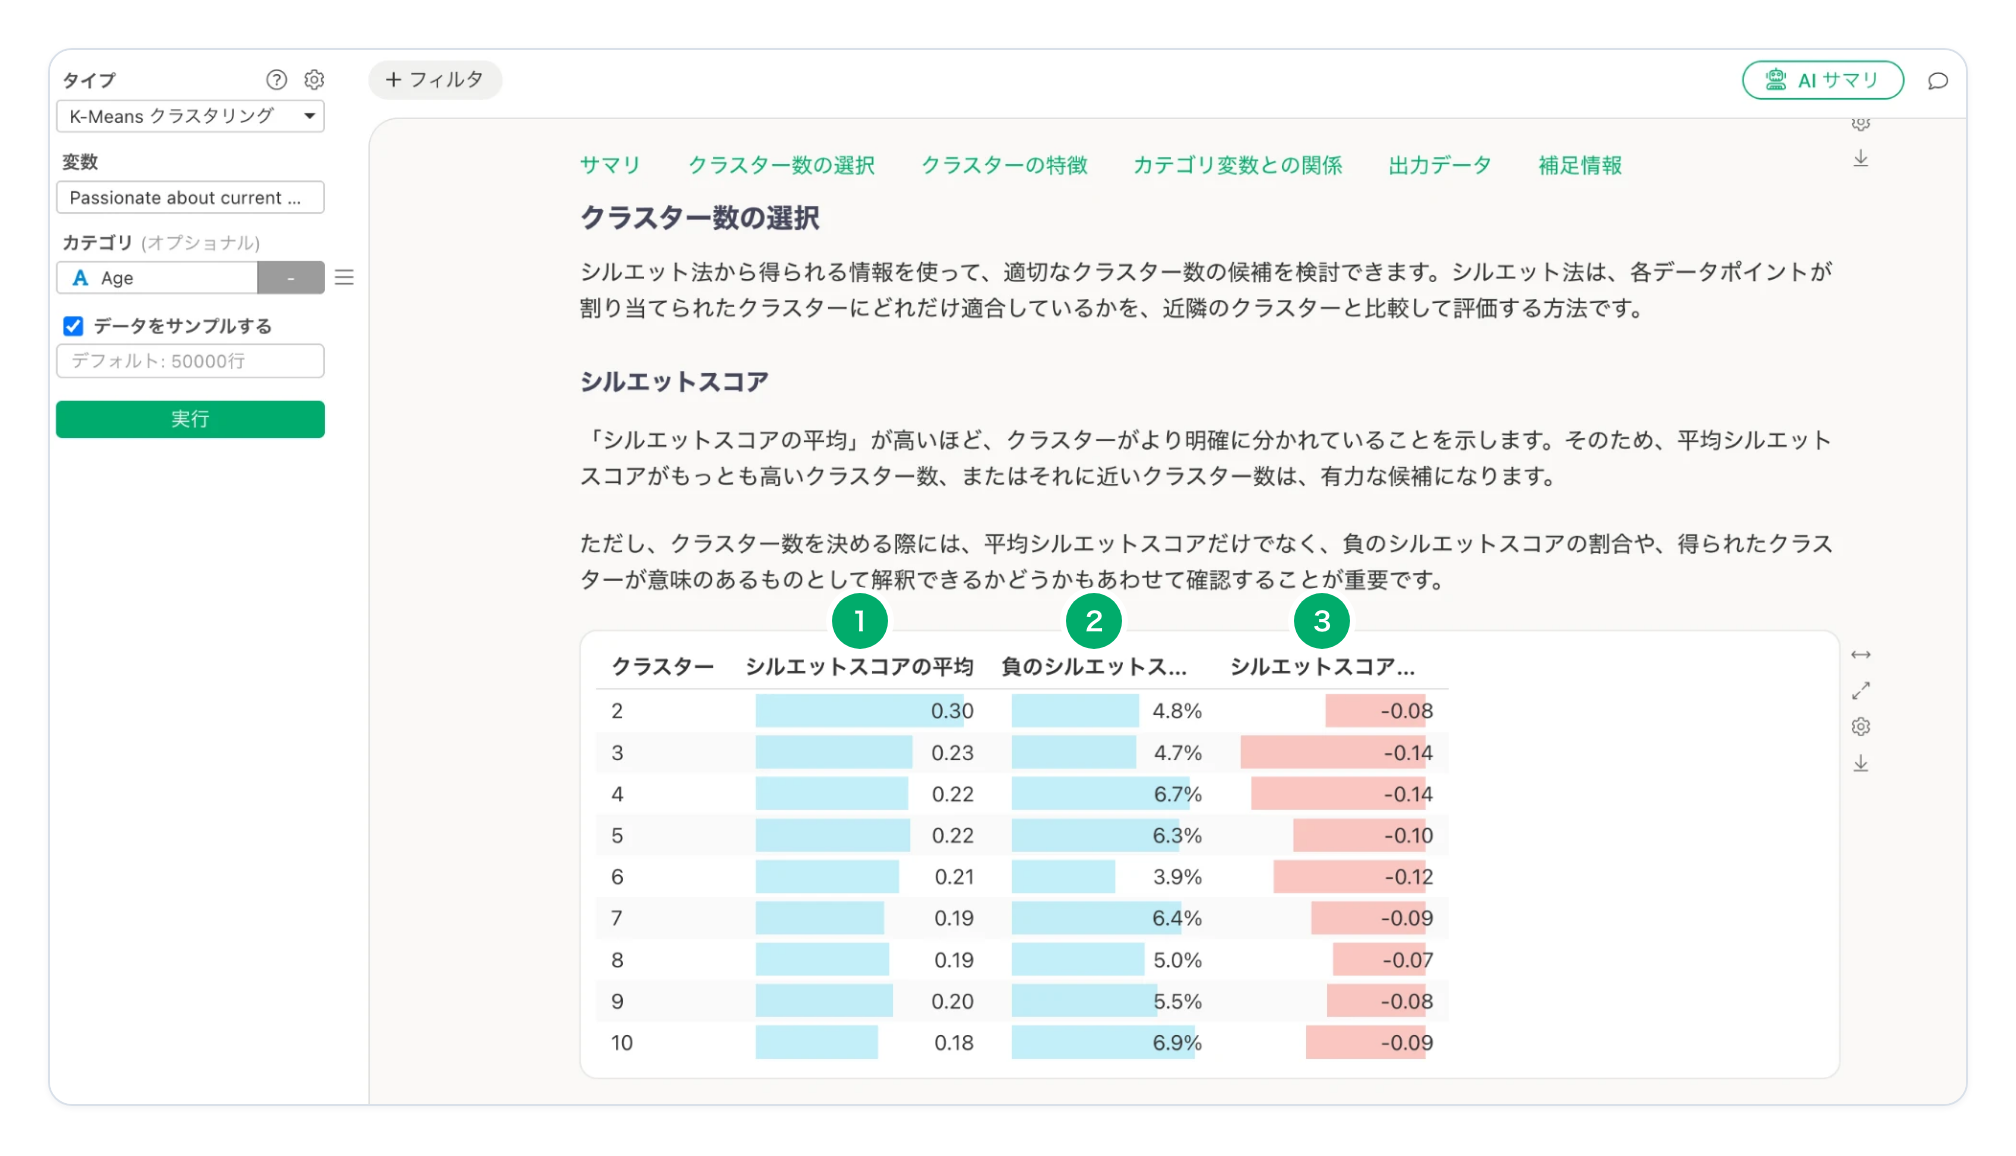2016x1156 pixels.
Task: Click the 3.9% negative silhouette cell
Action: pos(1106,877)
